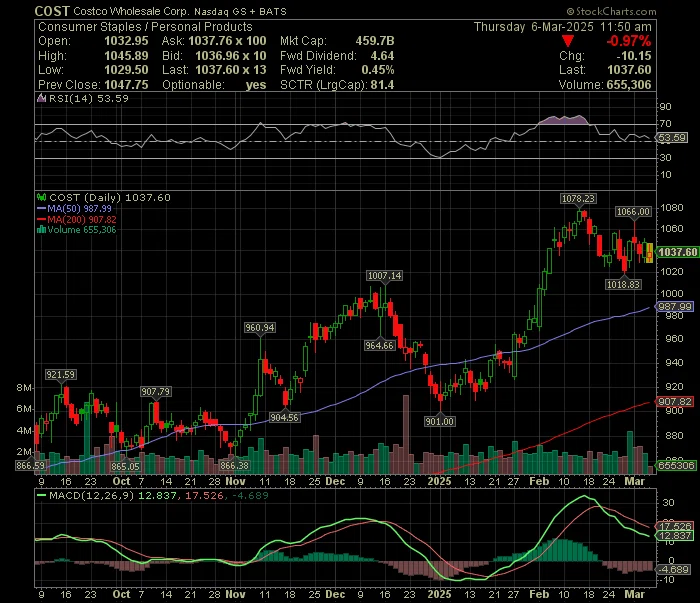Click the 1066.00 price high label
The height and width of the screenshot is (603, 700).
(x=633, y=212)
